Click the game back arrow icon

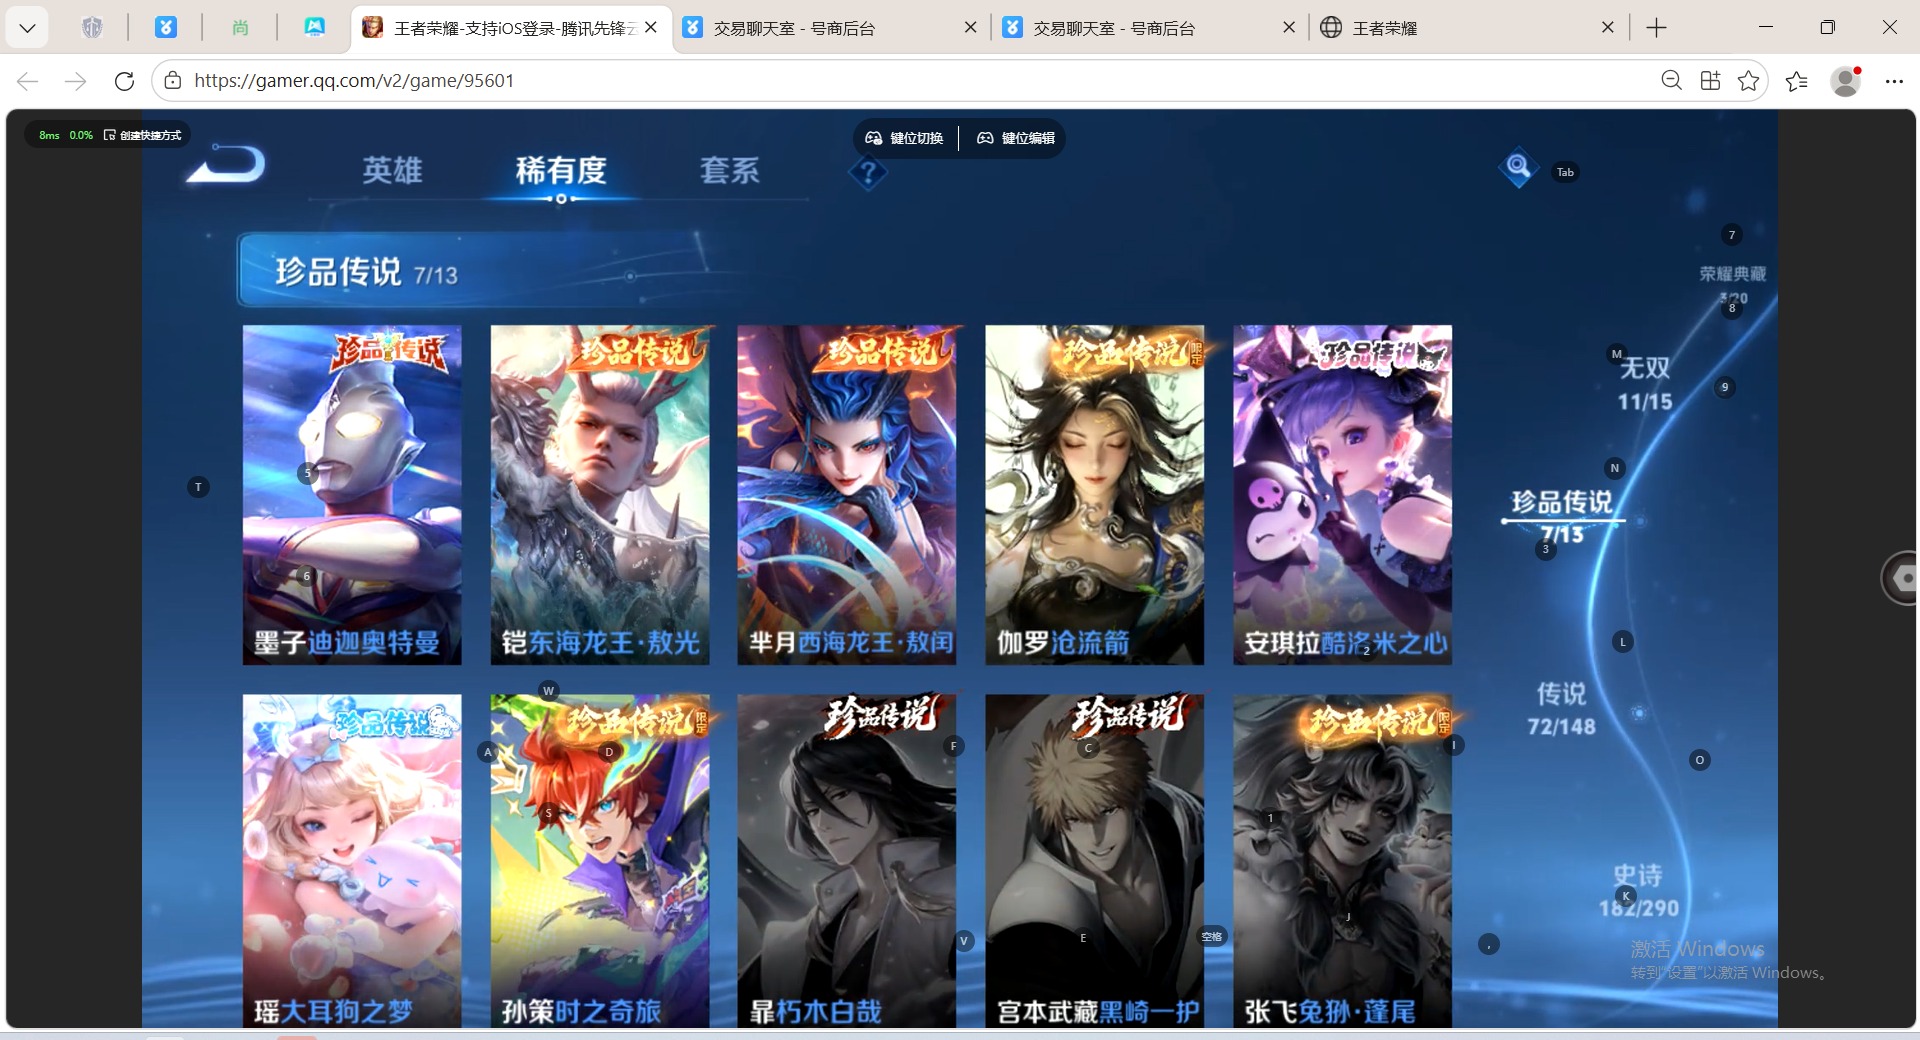click(227, 166)
